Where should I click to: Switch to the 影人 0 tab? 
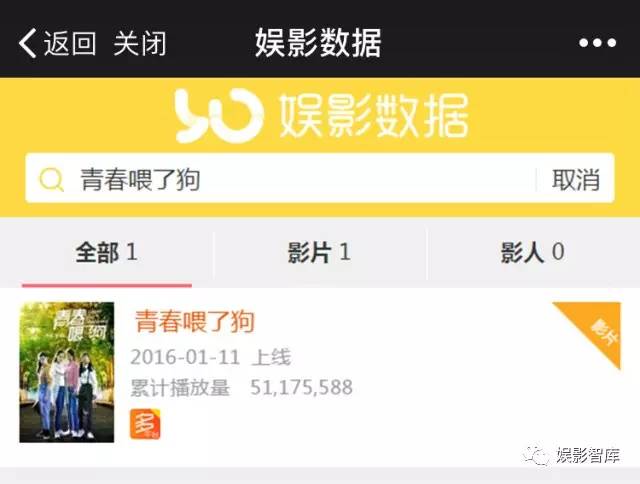pos(533,252)
